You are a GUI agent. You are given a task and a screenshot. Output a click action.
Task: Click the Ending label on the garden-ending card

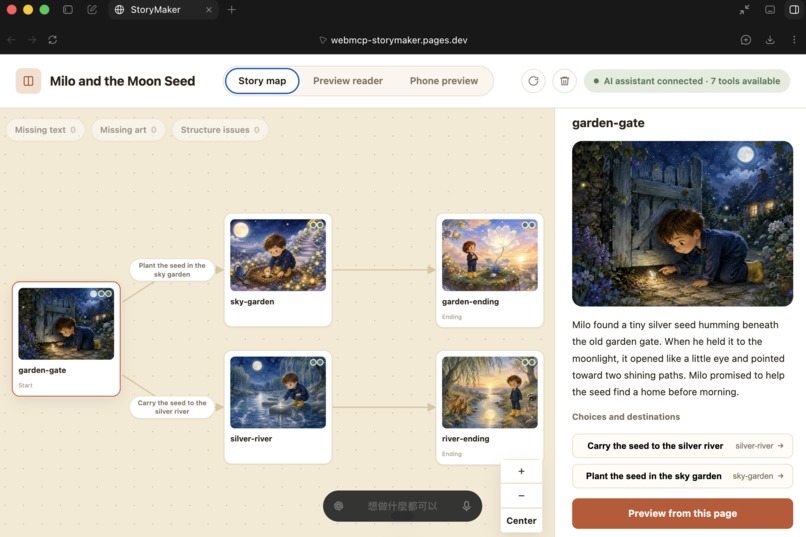452,317
